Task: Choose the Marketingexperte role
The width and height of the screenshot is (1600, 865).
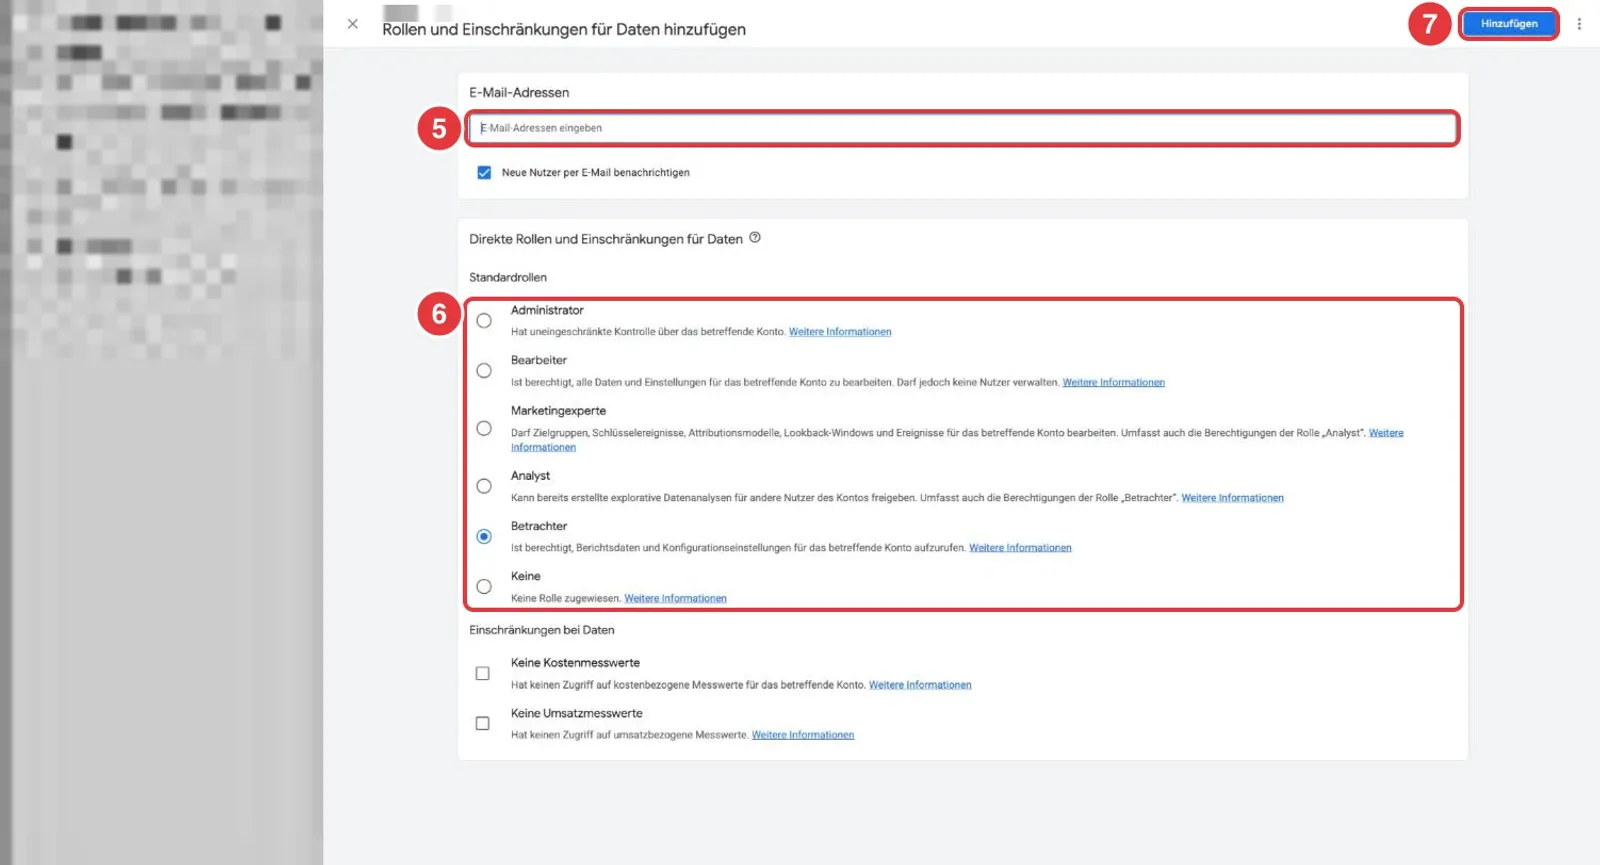Action: 484,428
